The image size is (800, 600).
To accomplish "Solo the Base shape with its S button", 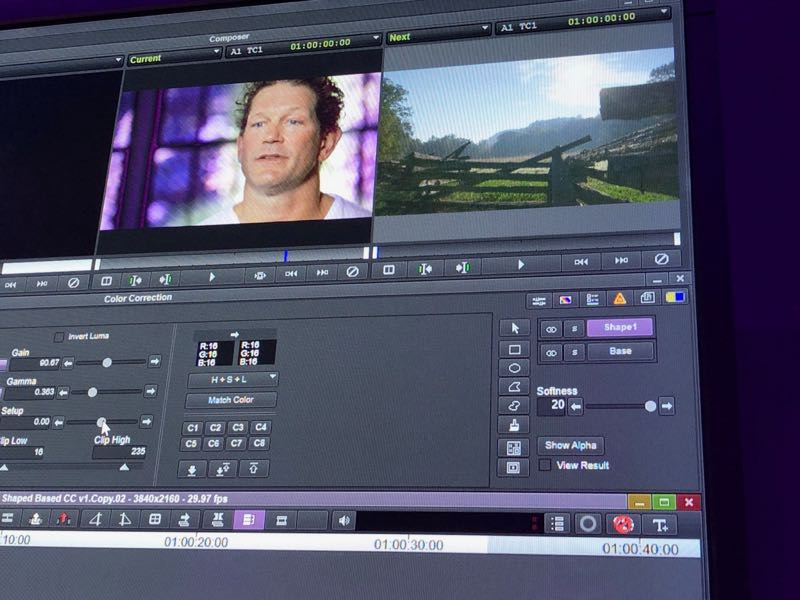I will click(x=573, y=352).
